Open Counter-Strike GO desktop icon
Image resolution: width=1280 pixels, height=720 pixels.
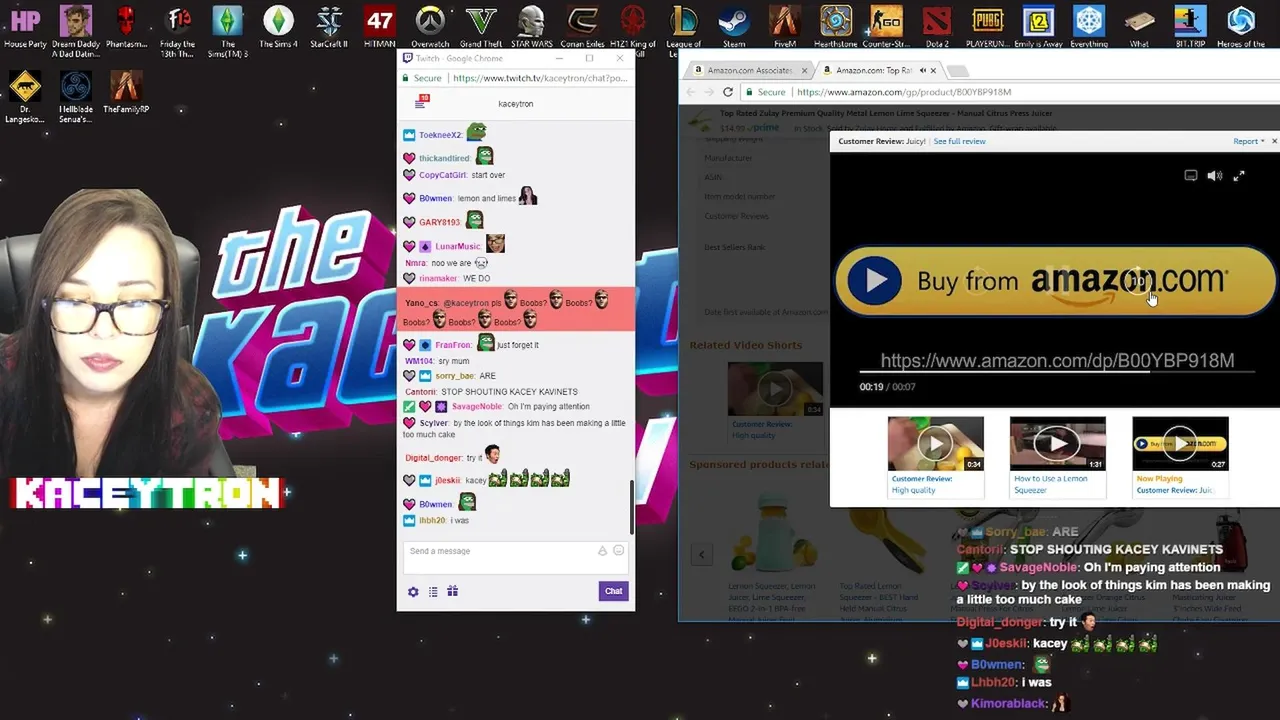[x=886, y=26]
